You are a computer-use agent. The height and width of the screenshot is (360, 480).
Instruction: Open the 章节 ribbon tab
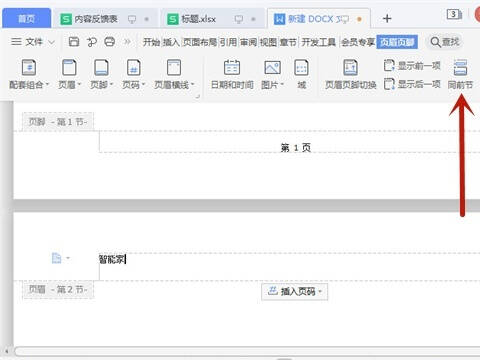click(x=288, y=42)
